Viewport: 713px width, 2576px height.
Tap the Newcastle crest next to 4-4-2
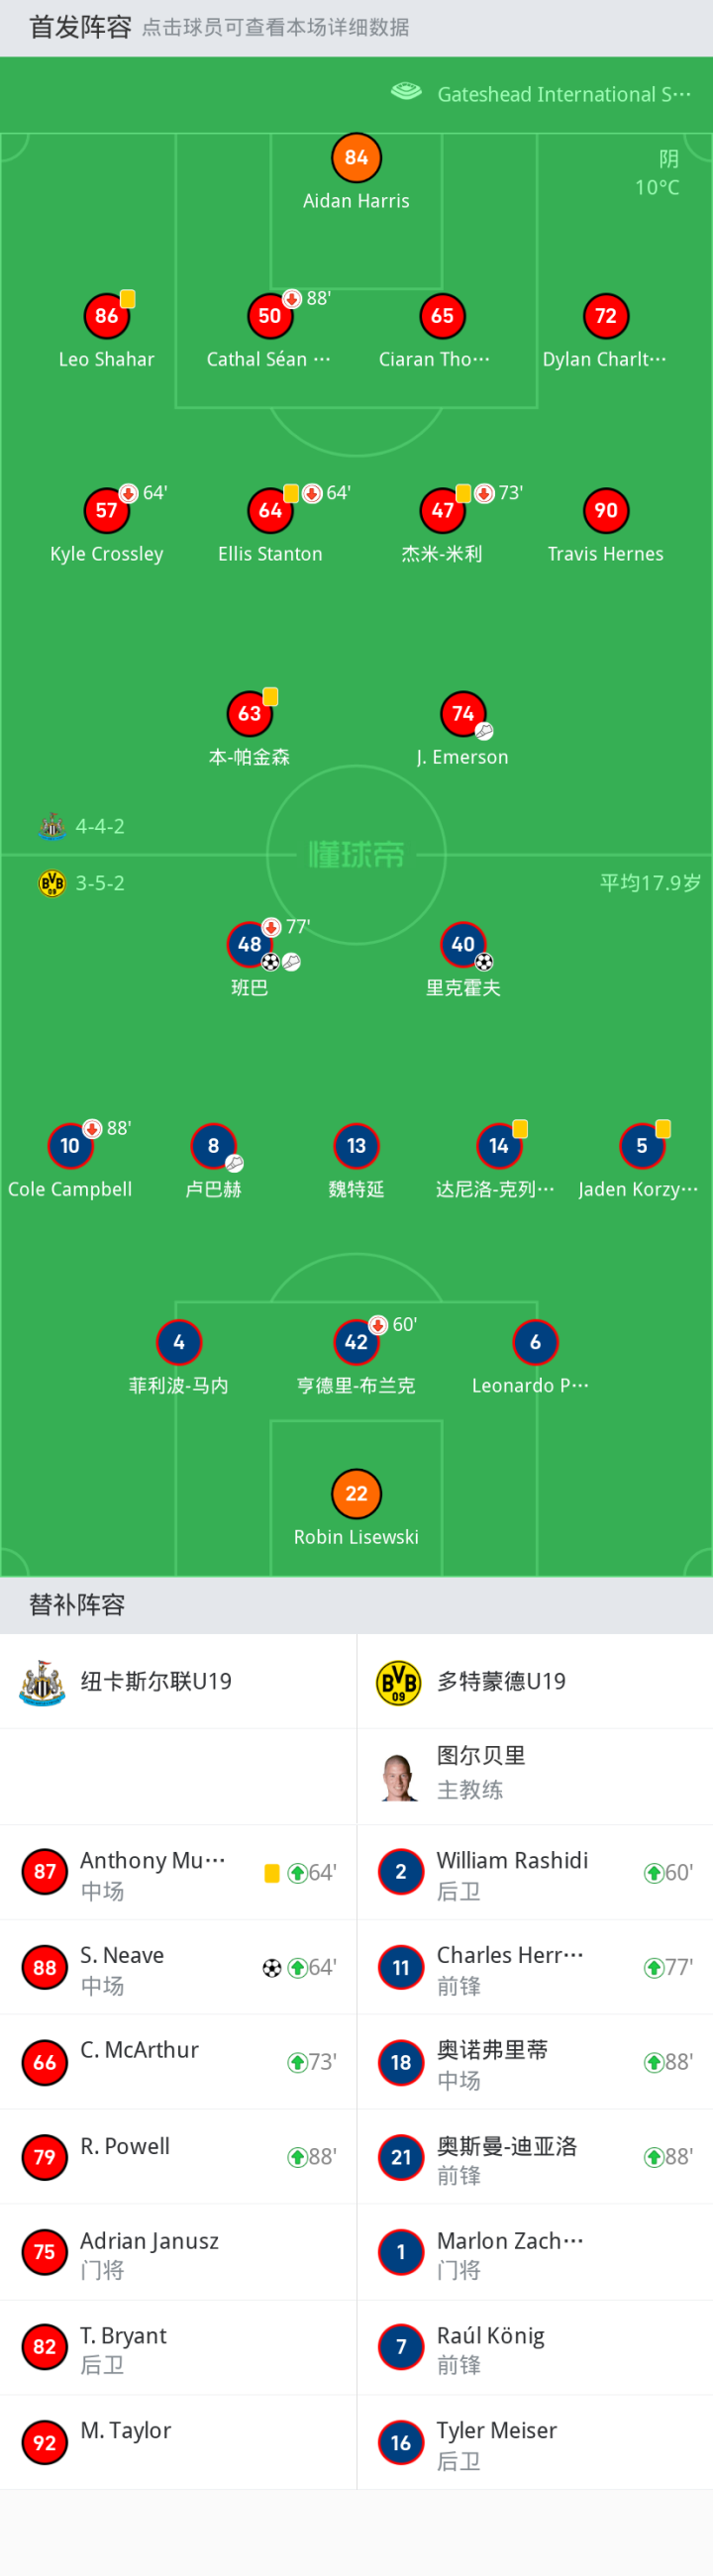(52, 826)
